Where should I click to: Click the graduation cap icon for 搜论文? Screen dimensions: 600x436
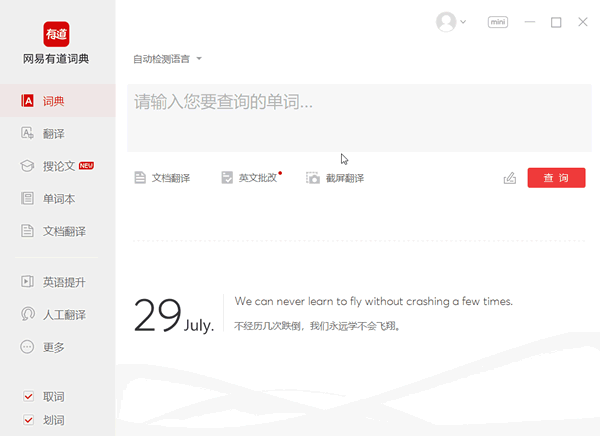[27, 166]
